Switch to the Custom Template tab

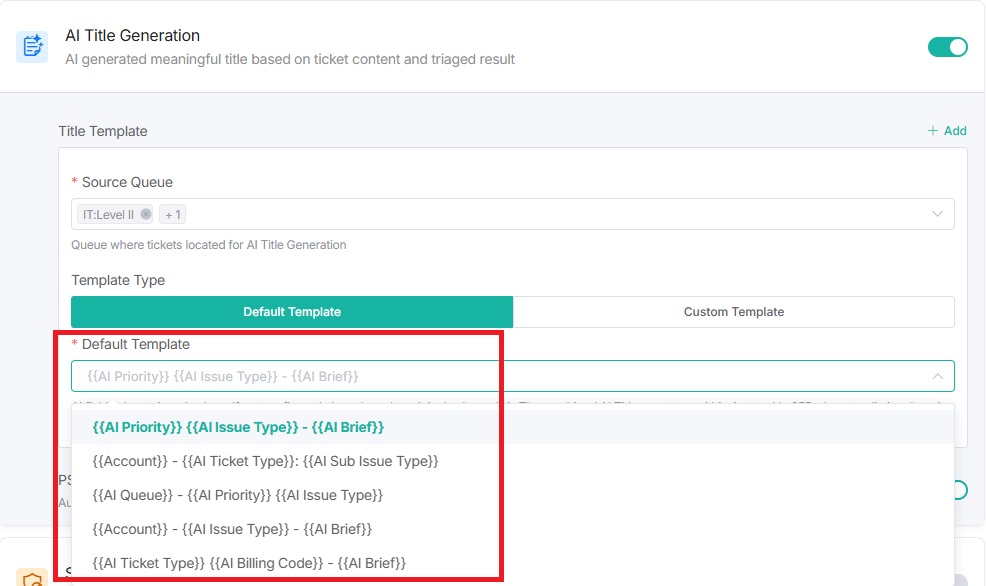tap(733, 312)
